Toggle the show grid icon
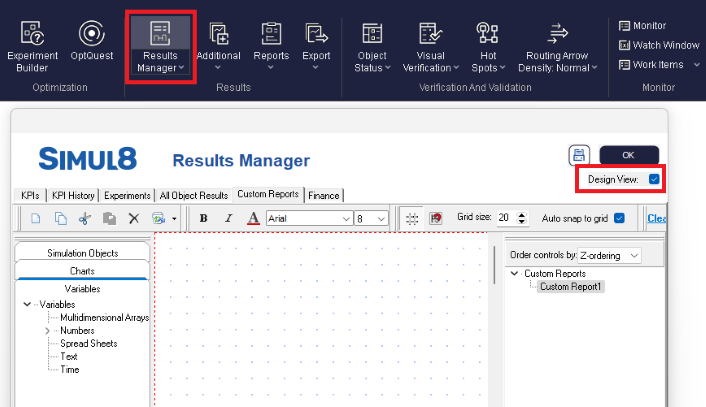Screen dimensions: 706x407 (x=412, y=217)
